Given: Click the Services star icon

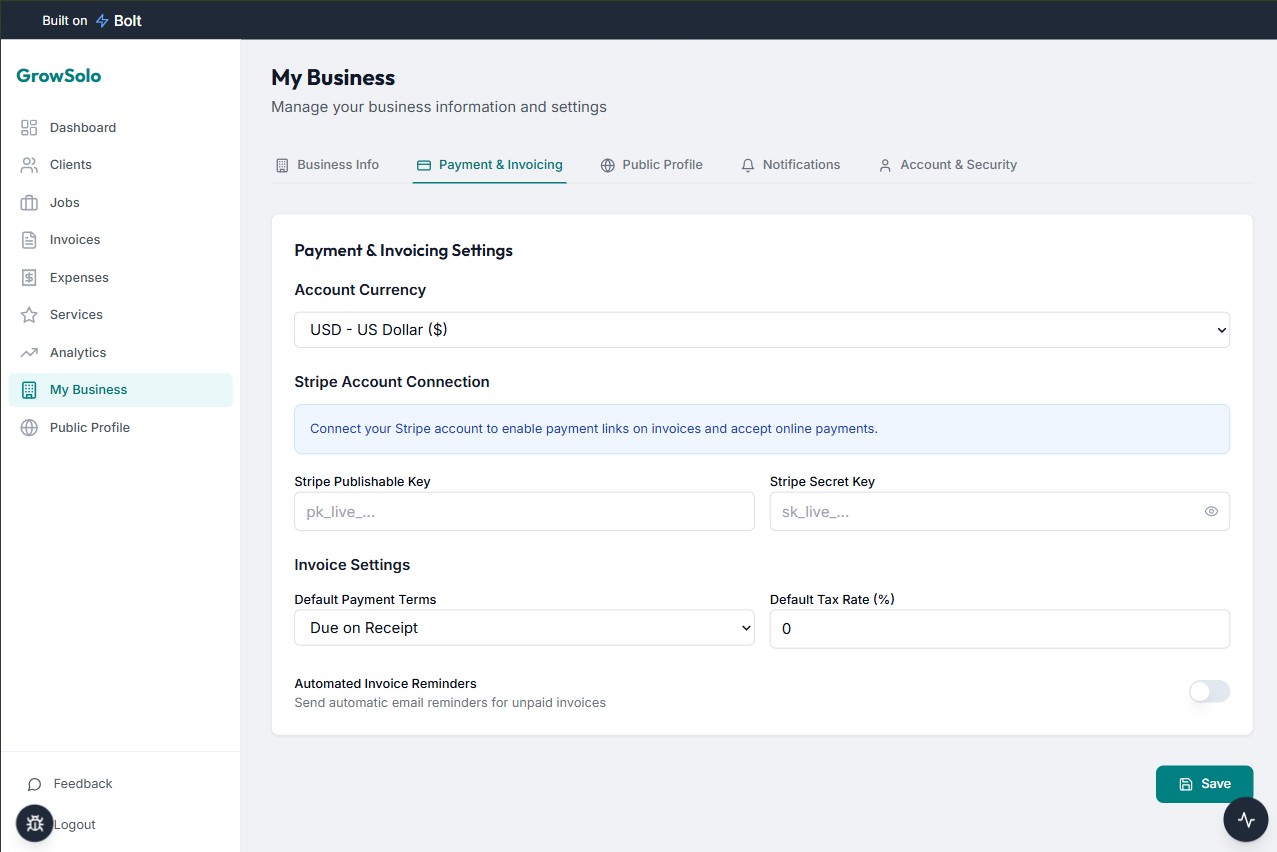Looking at the screenshot, I should (x=29, y=315).
